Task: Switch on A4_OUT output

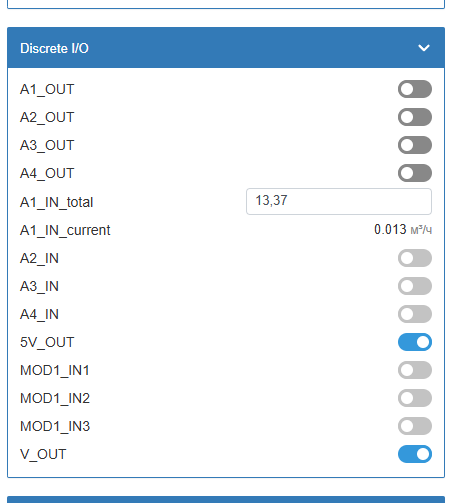Action: click(x=415, y=173)
